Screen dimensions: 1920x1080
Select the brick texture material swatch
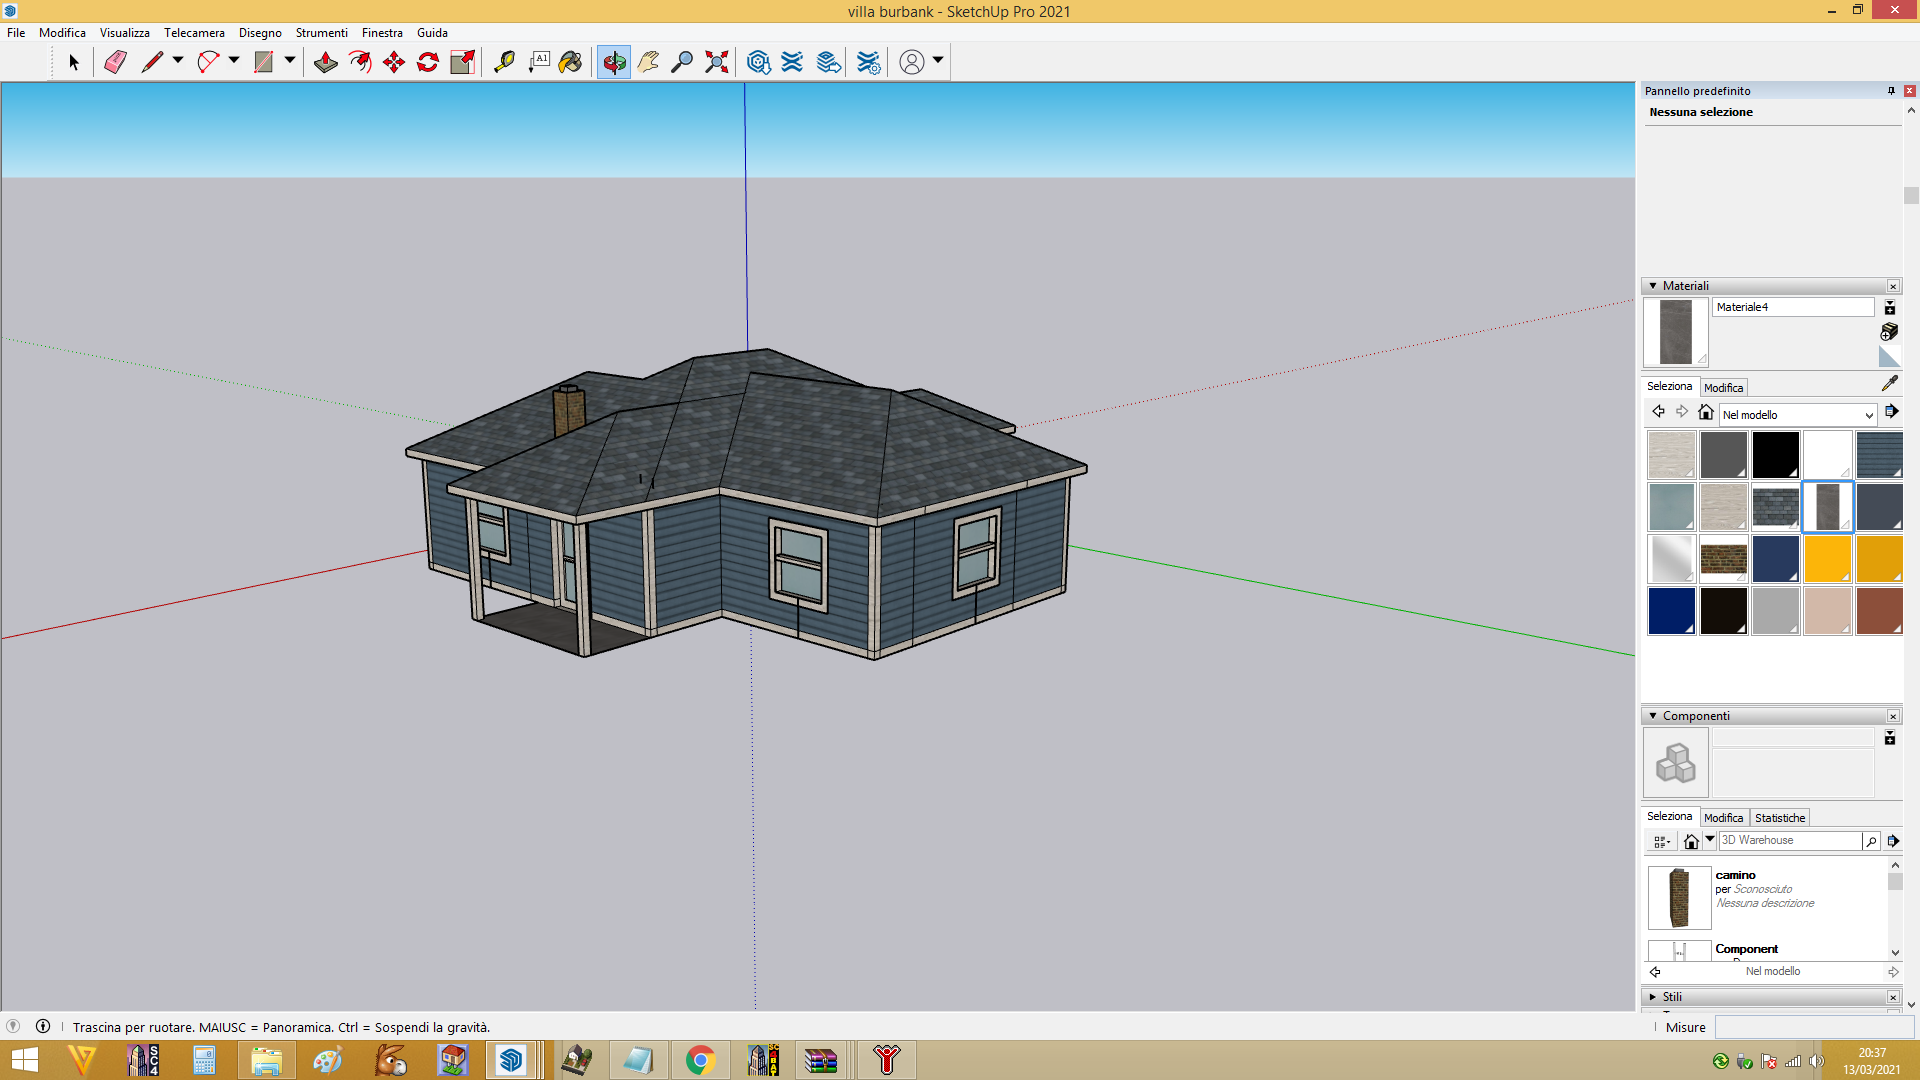[x=1724, y=559]
